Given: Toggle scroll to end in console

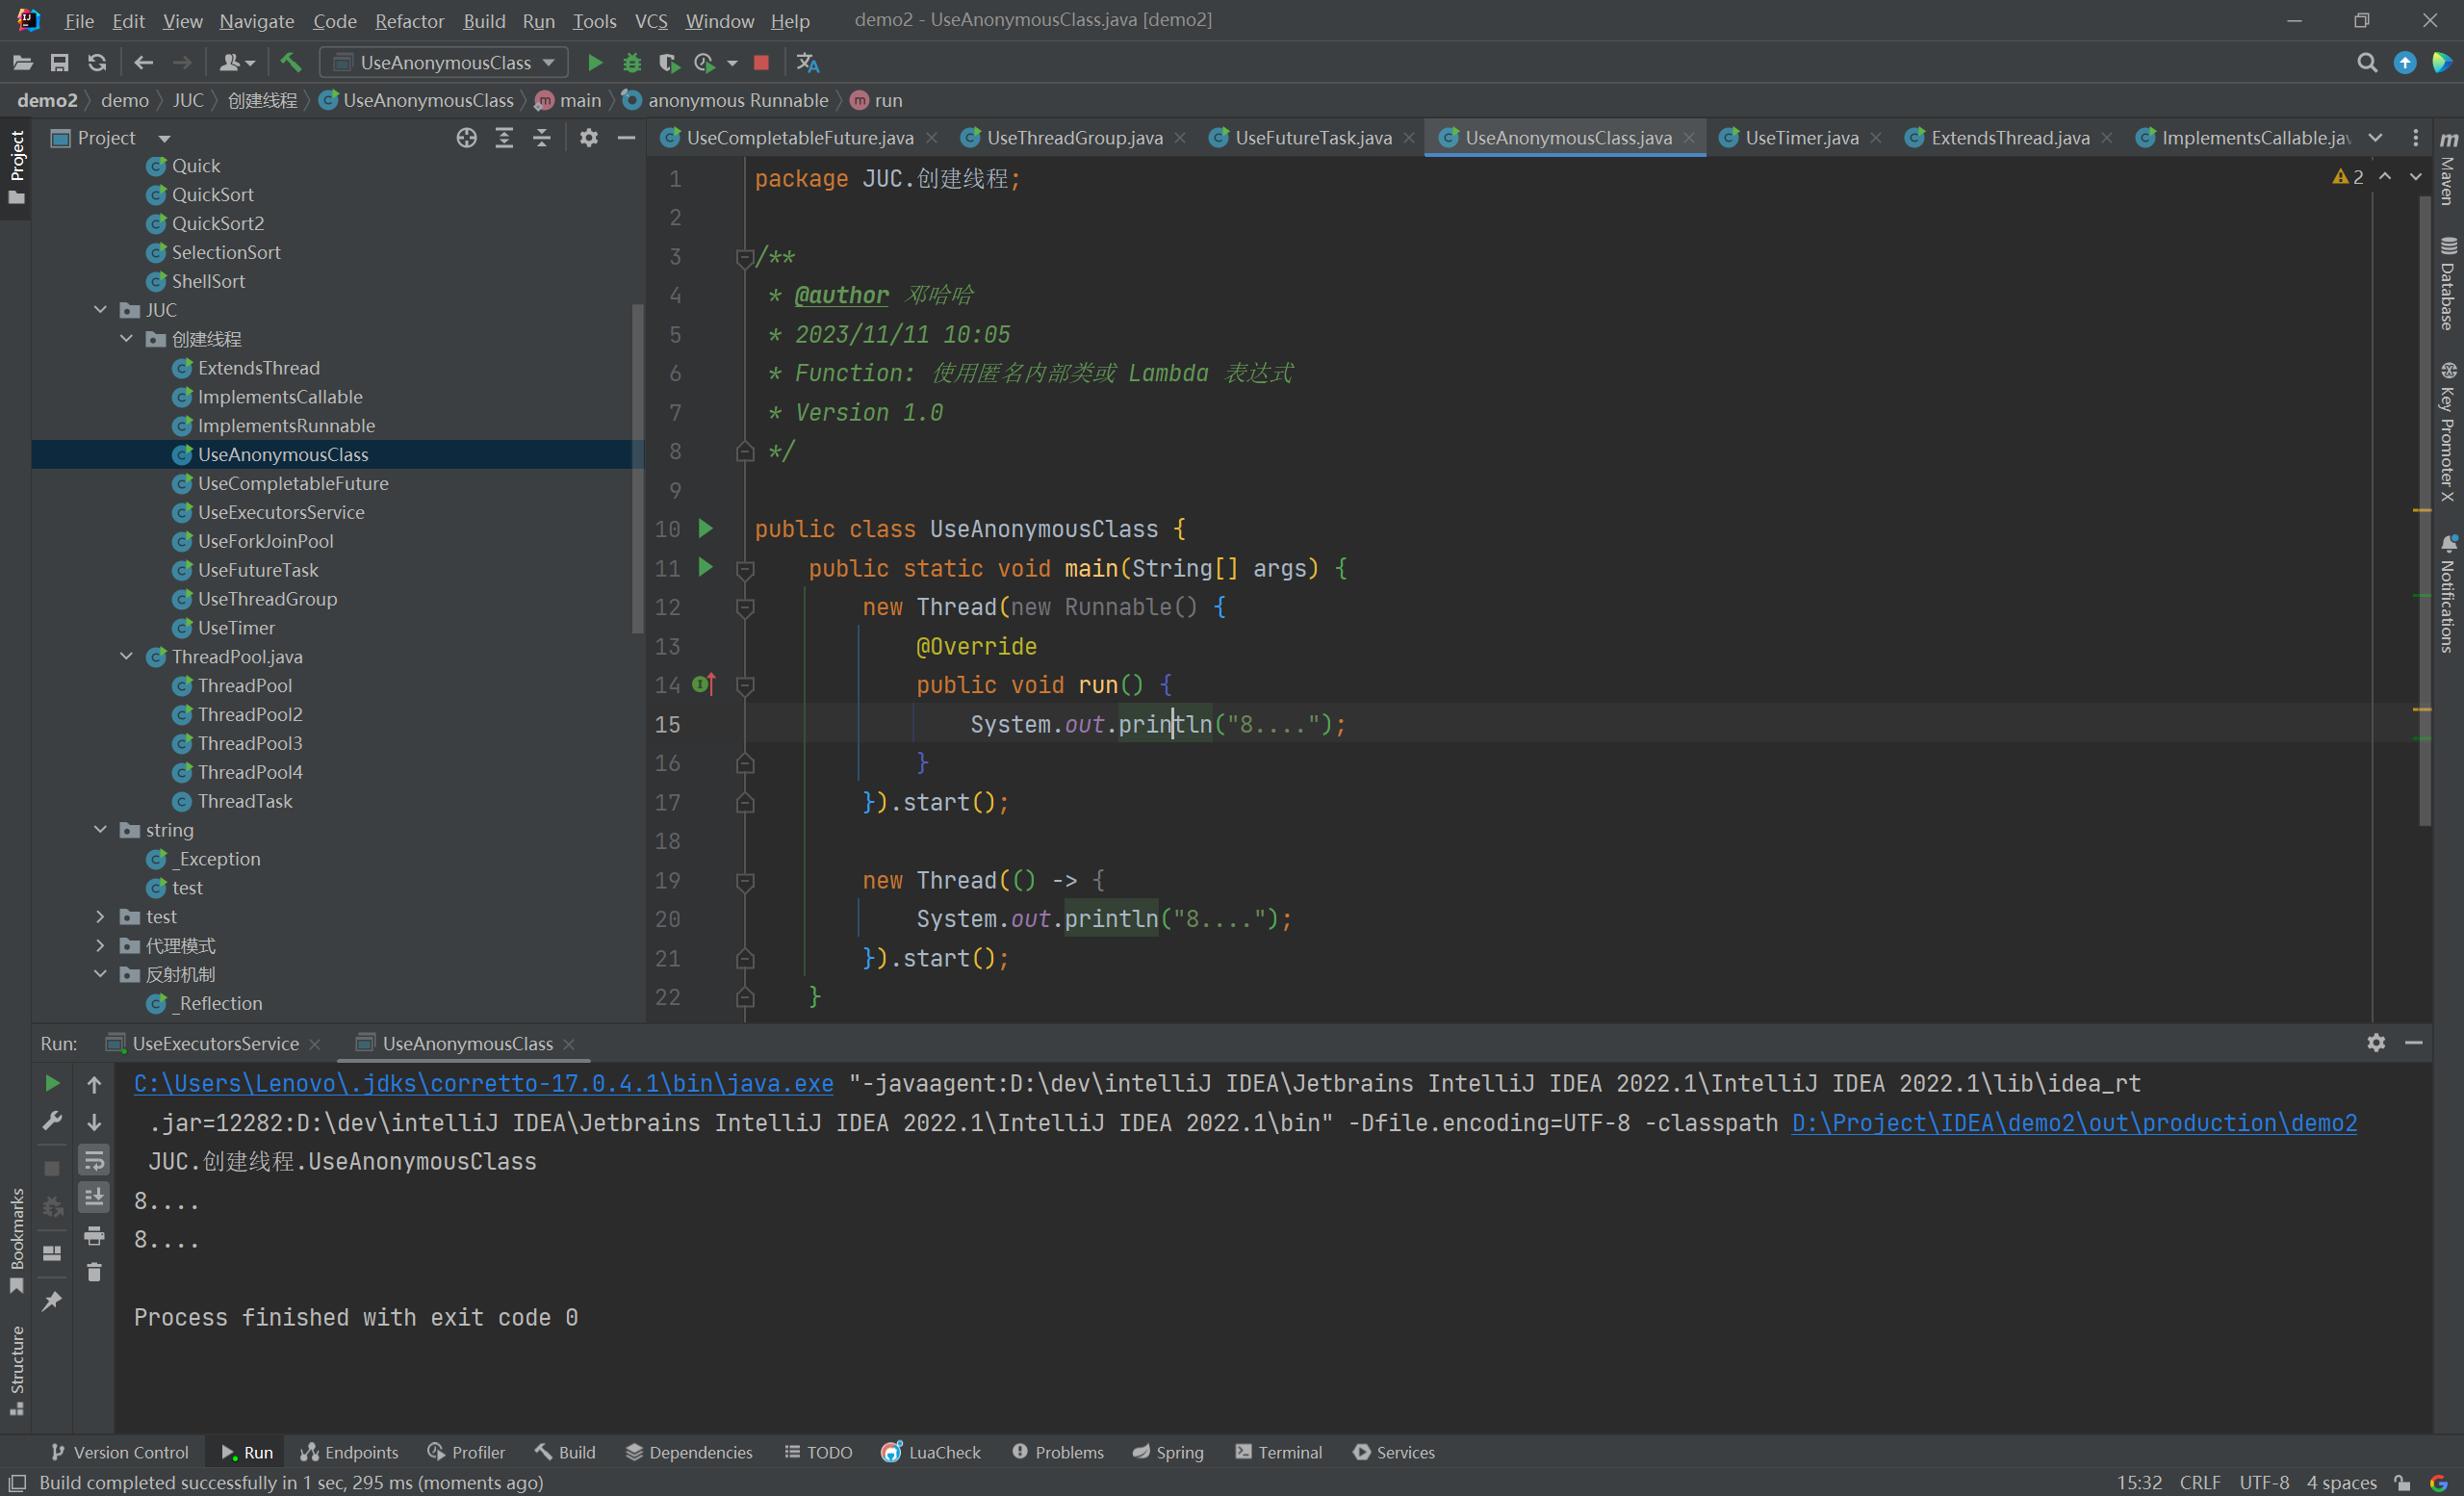Looking at the screenshot, I should tap(94, 1197).
